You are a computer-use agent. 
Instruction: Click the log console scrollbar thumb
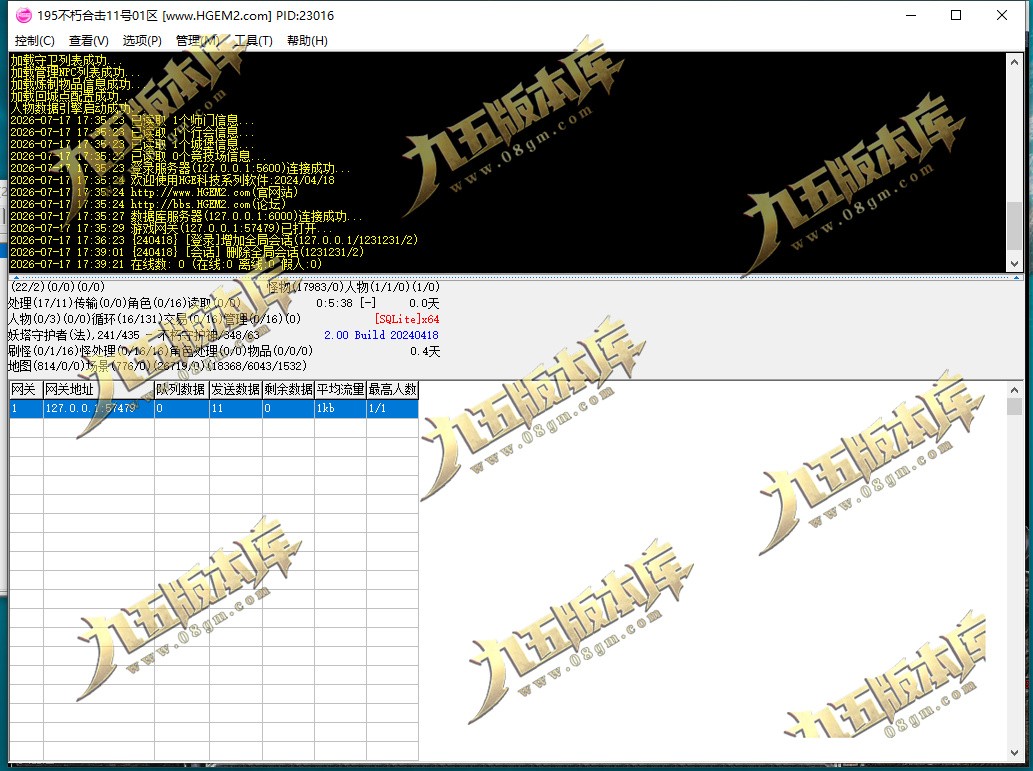coord(1014,226)
